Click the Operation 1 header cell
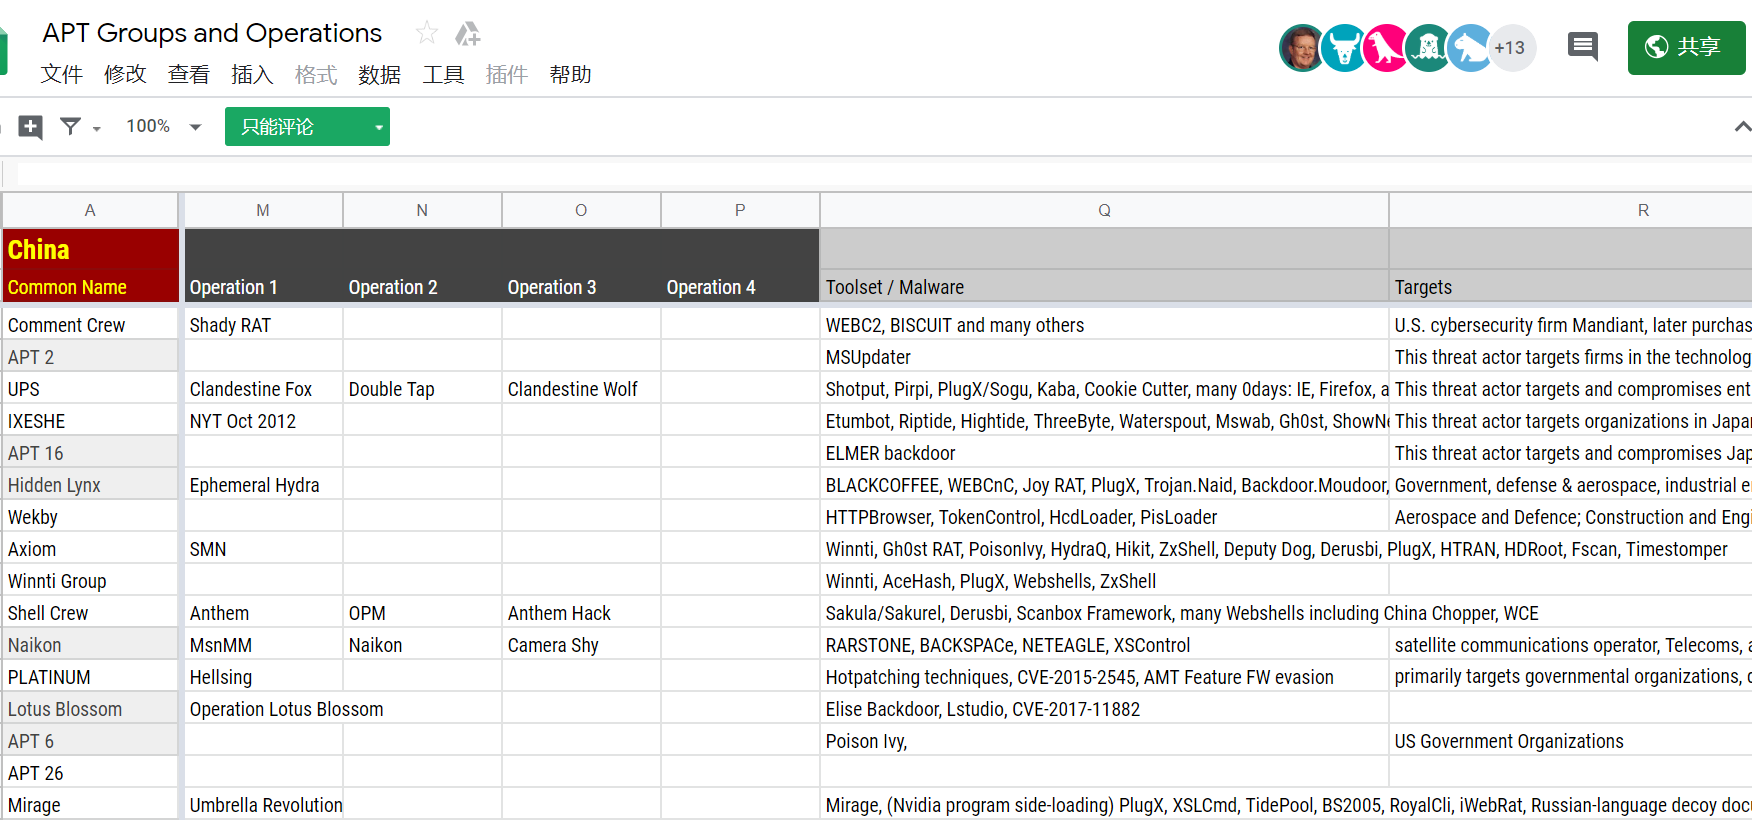Viewport: 1752px width, 820px height. [x=263, y=287]
